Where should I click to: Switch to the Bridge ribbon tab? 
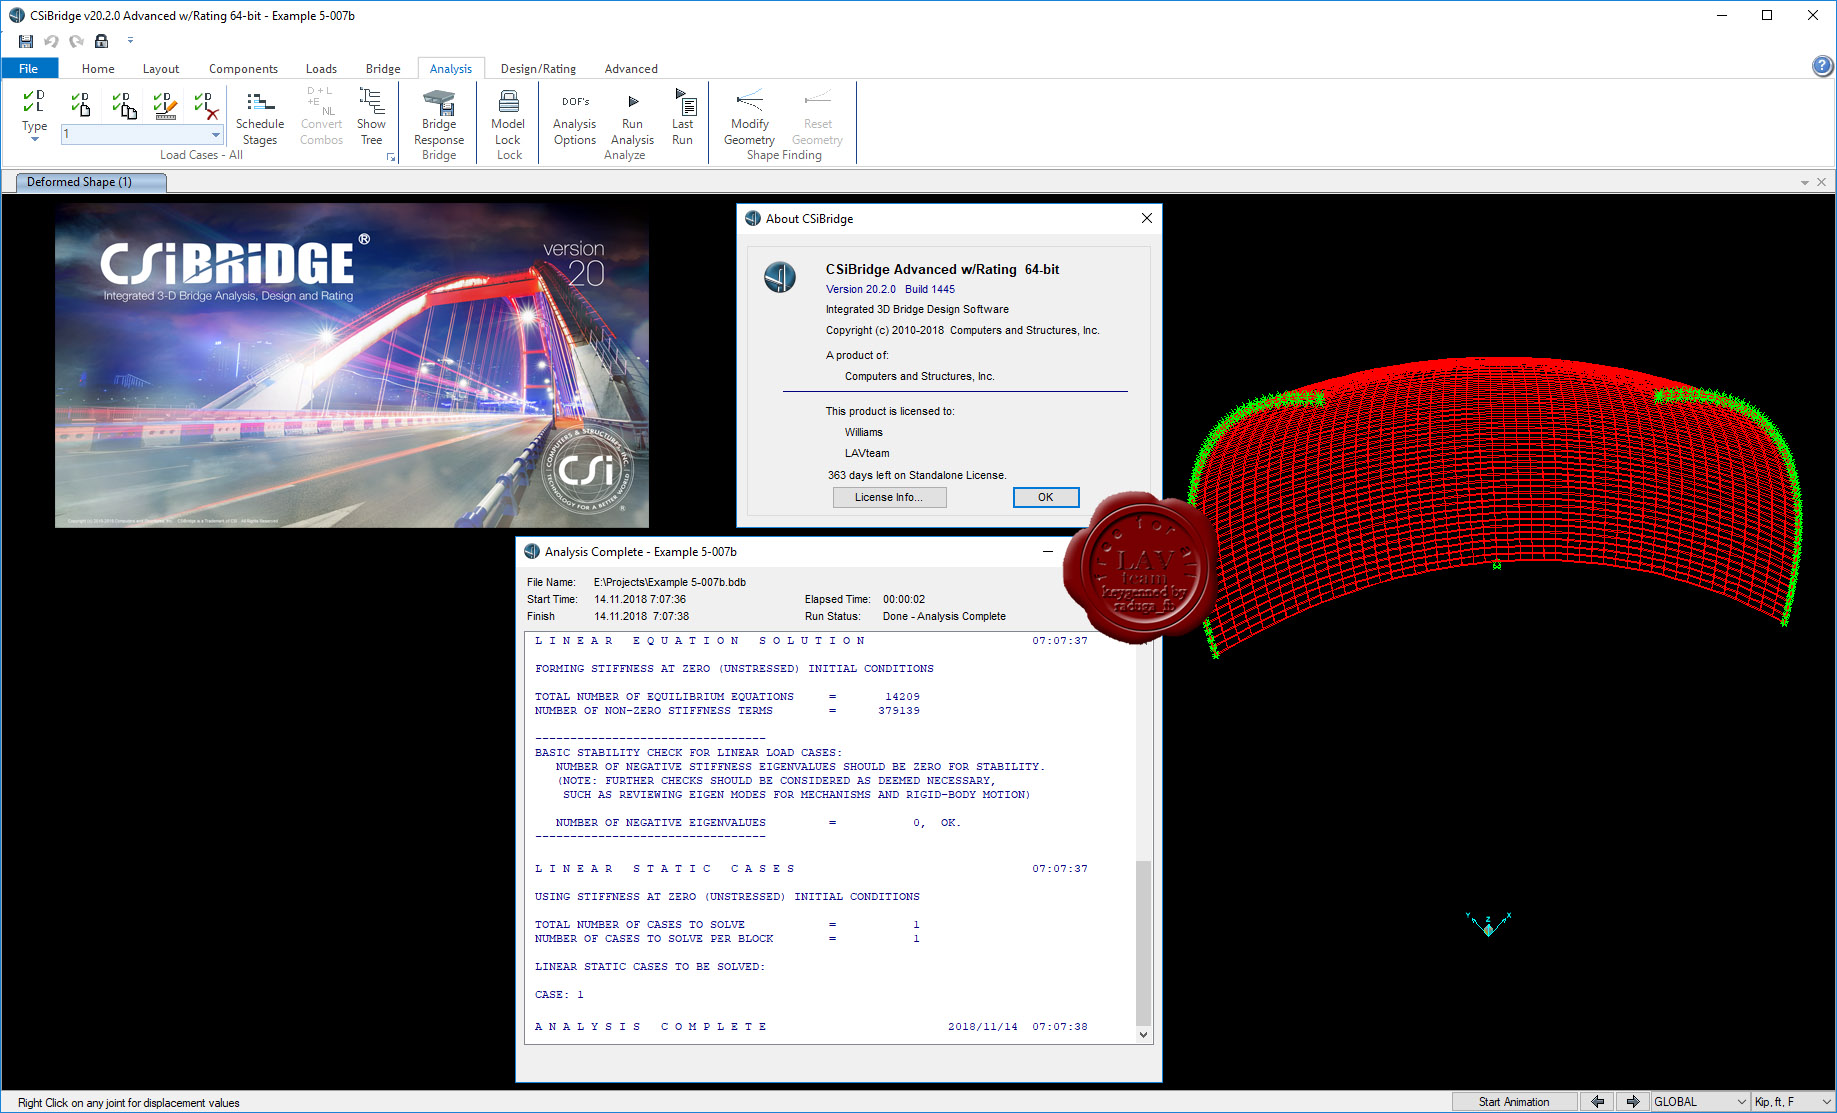pyautogui.click(x=383, y=69)
